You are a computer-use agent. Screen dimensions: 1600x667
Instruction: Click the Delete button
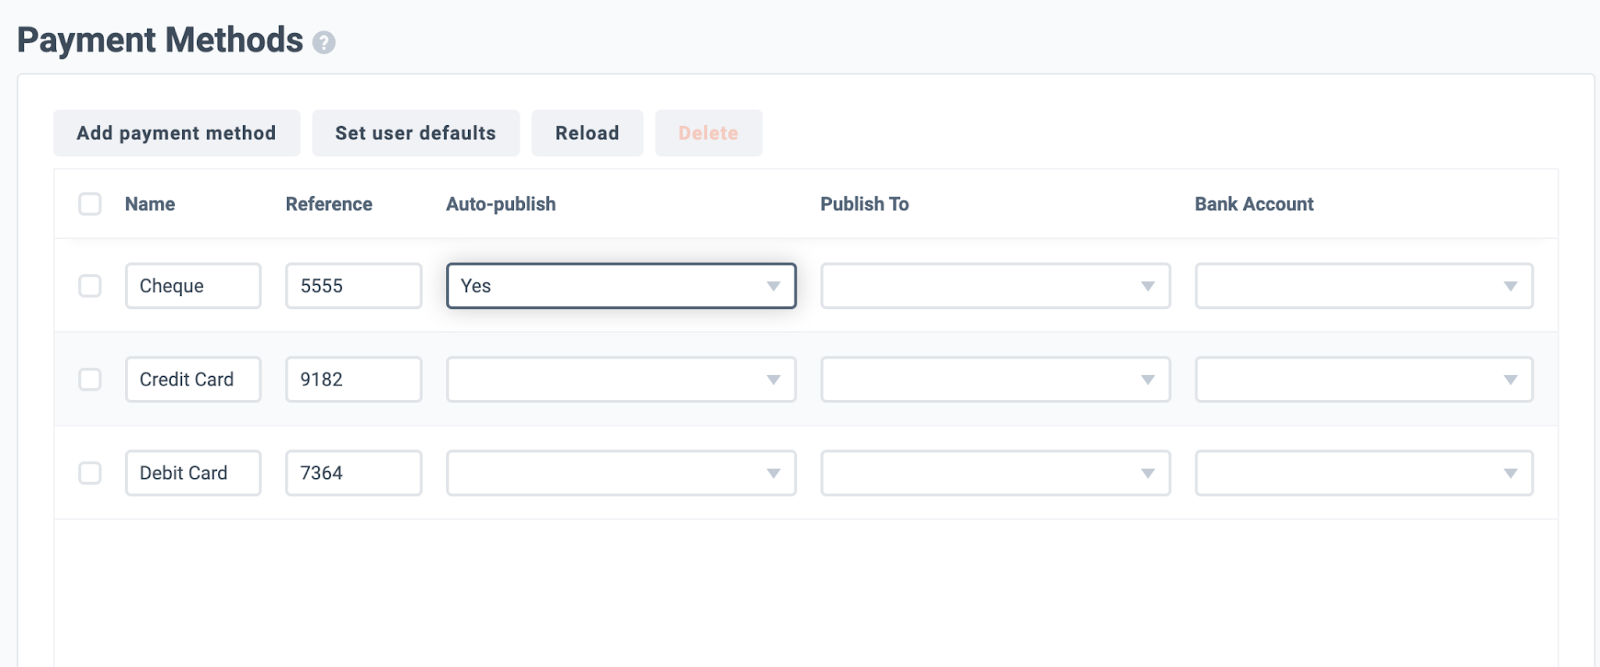click(708, 133)
